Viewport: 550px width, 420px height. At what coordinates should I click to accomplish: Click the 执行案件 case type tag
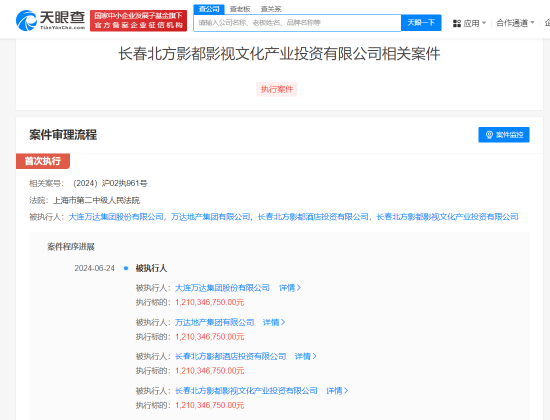tap(277, 89)
